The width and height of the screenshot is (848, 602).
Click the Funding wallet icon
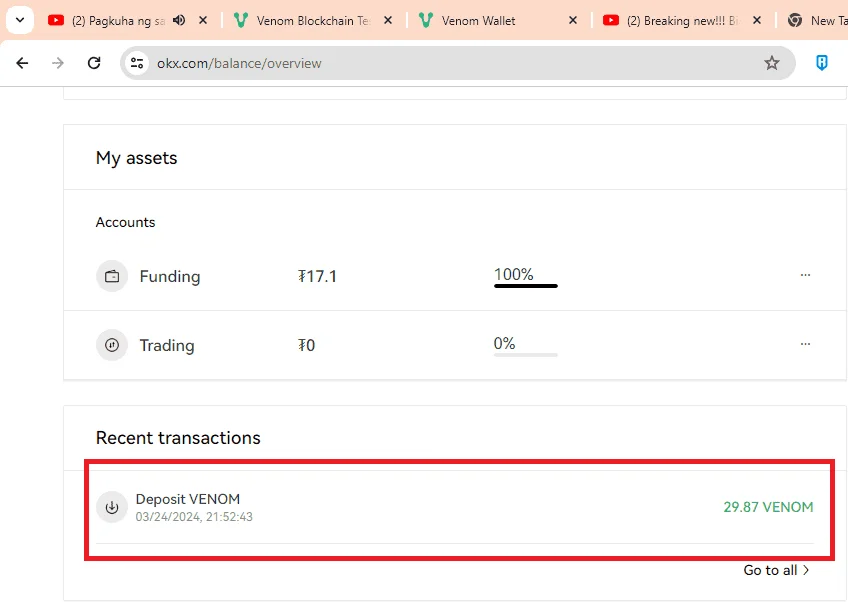pyautogui.click(x=112, y=276)
